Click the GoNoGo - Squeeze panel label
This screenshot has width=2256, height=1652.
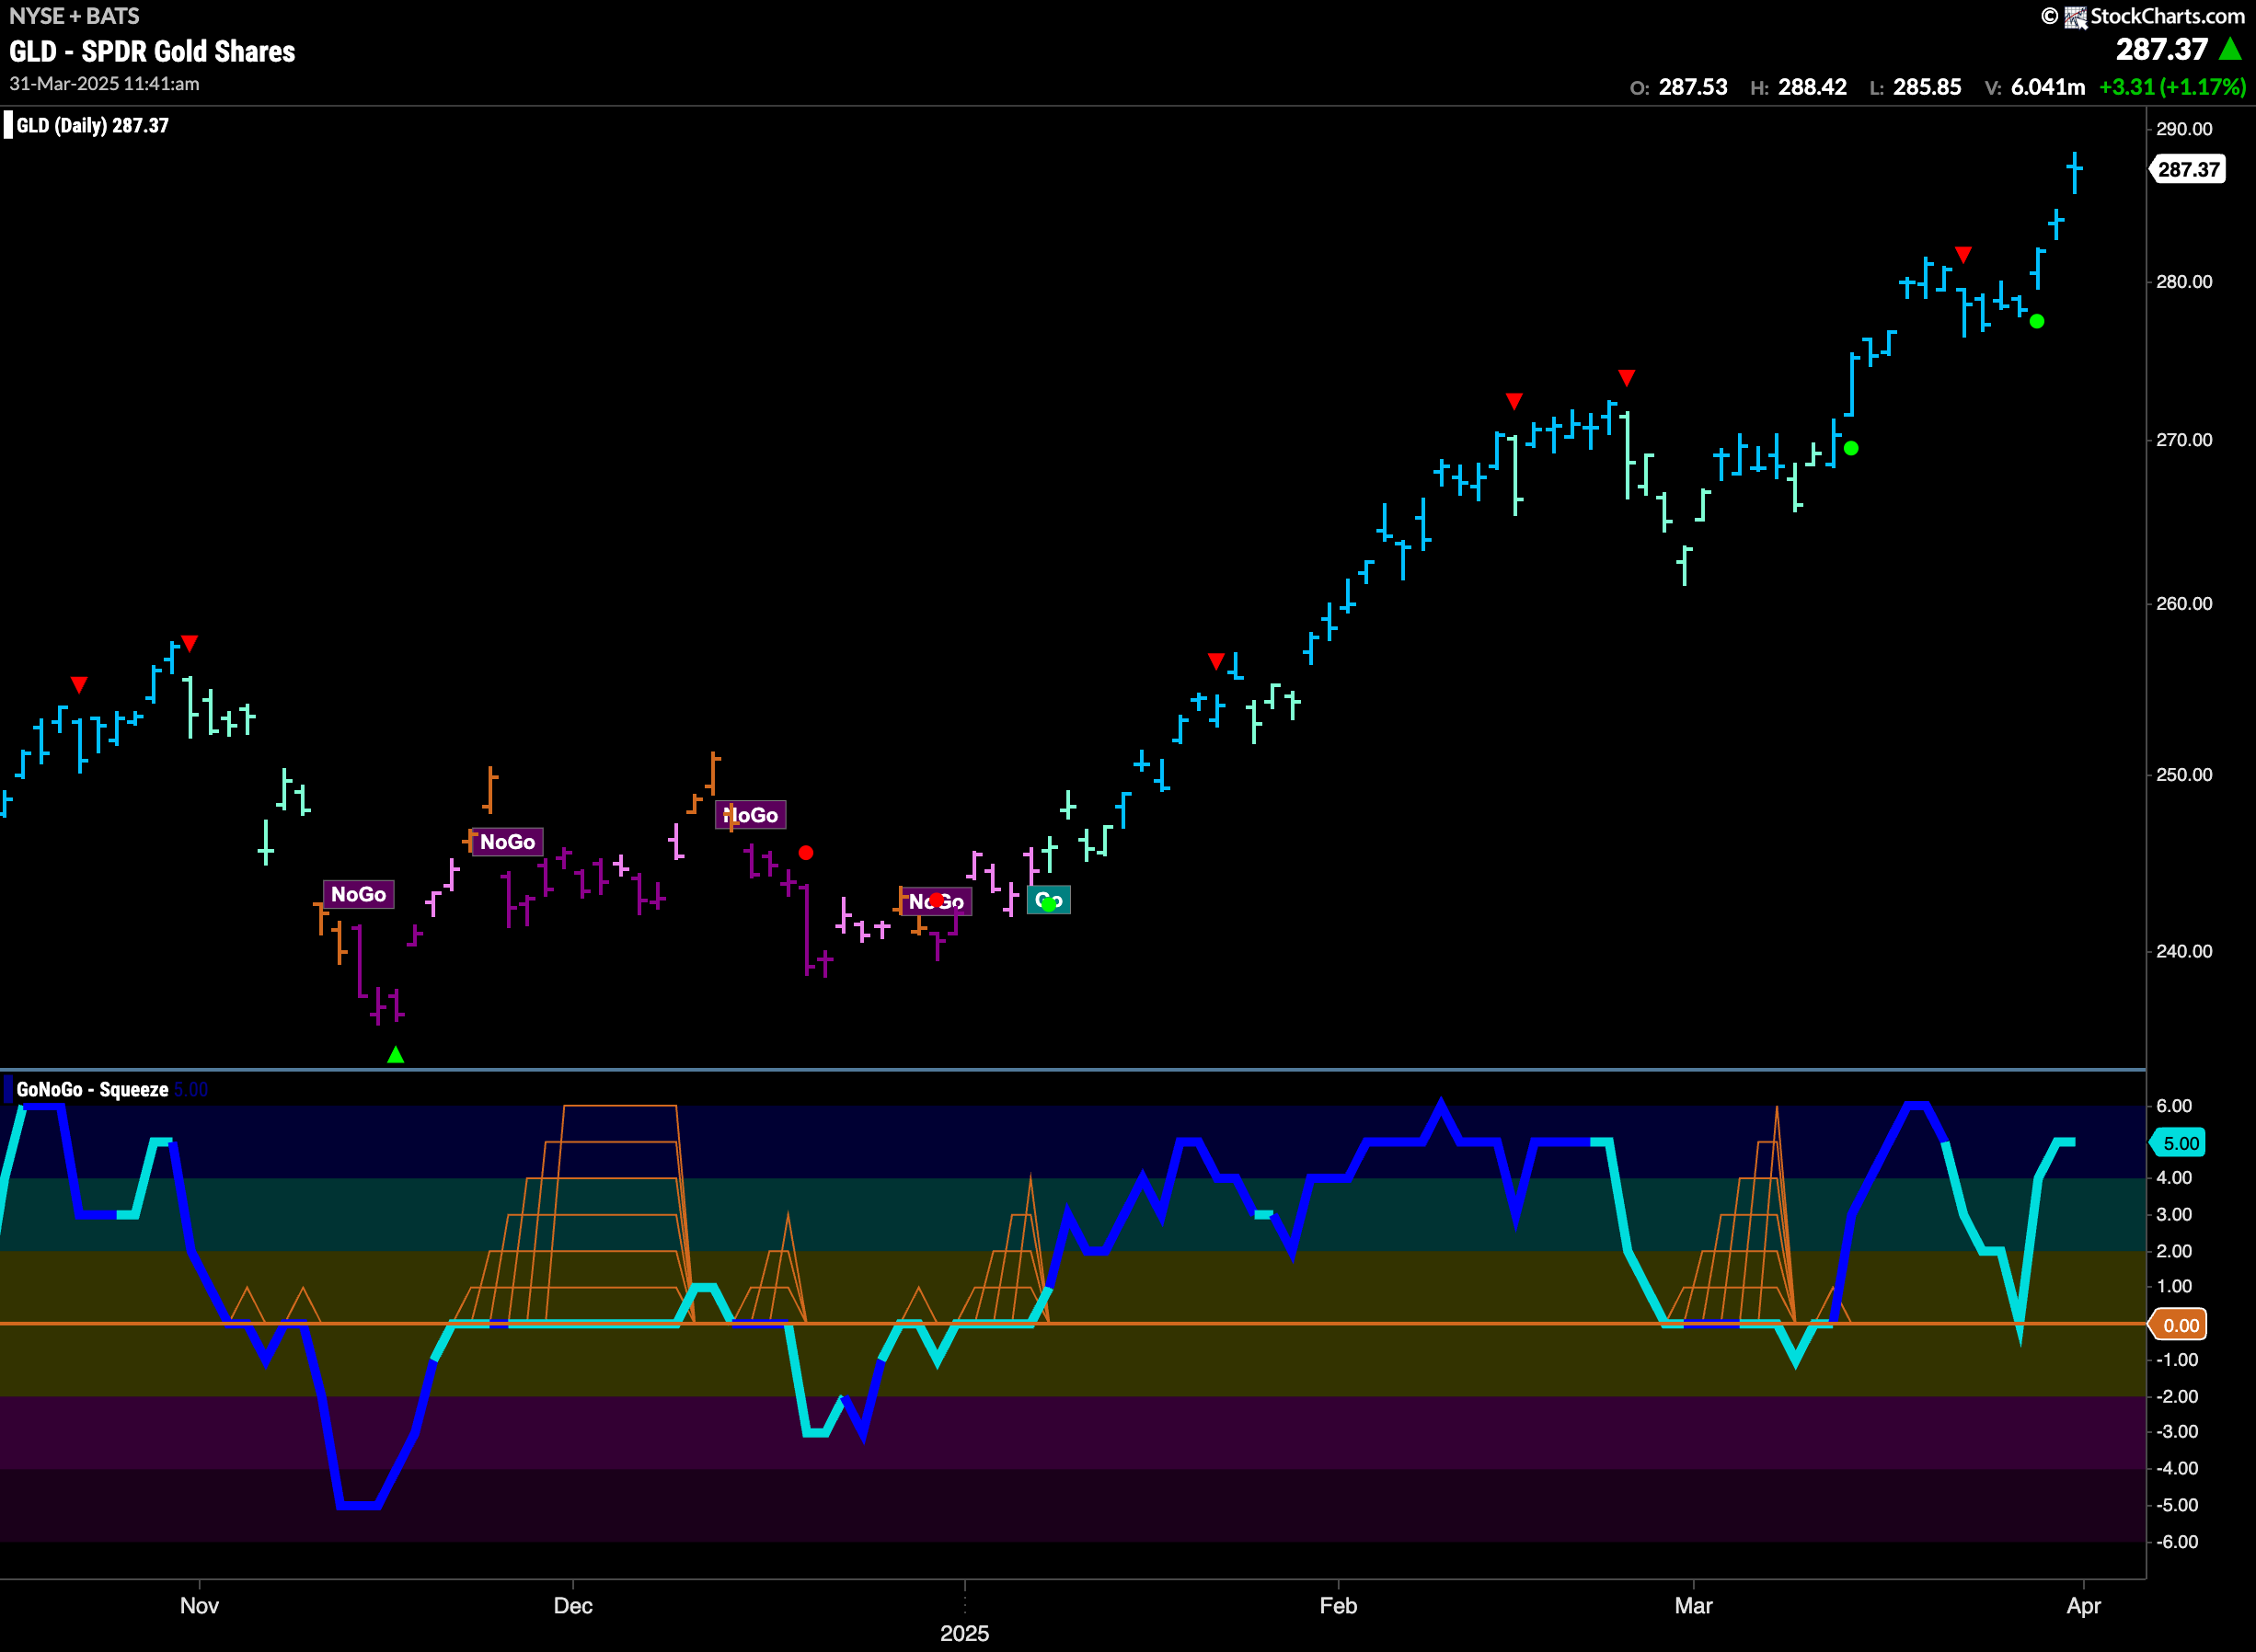coord(92,1089)
